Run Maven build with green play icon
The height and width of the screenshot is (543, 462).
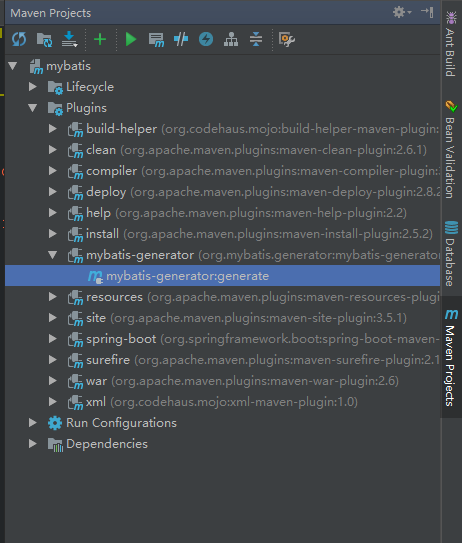(x=131, y=39)
